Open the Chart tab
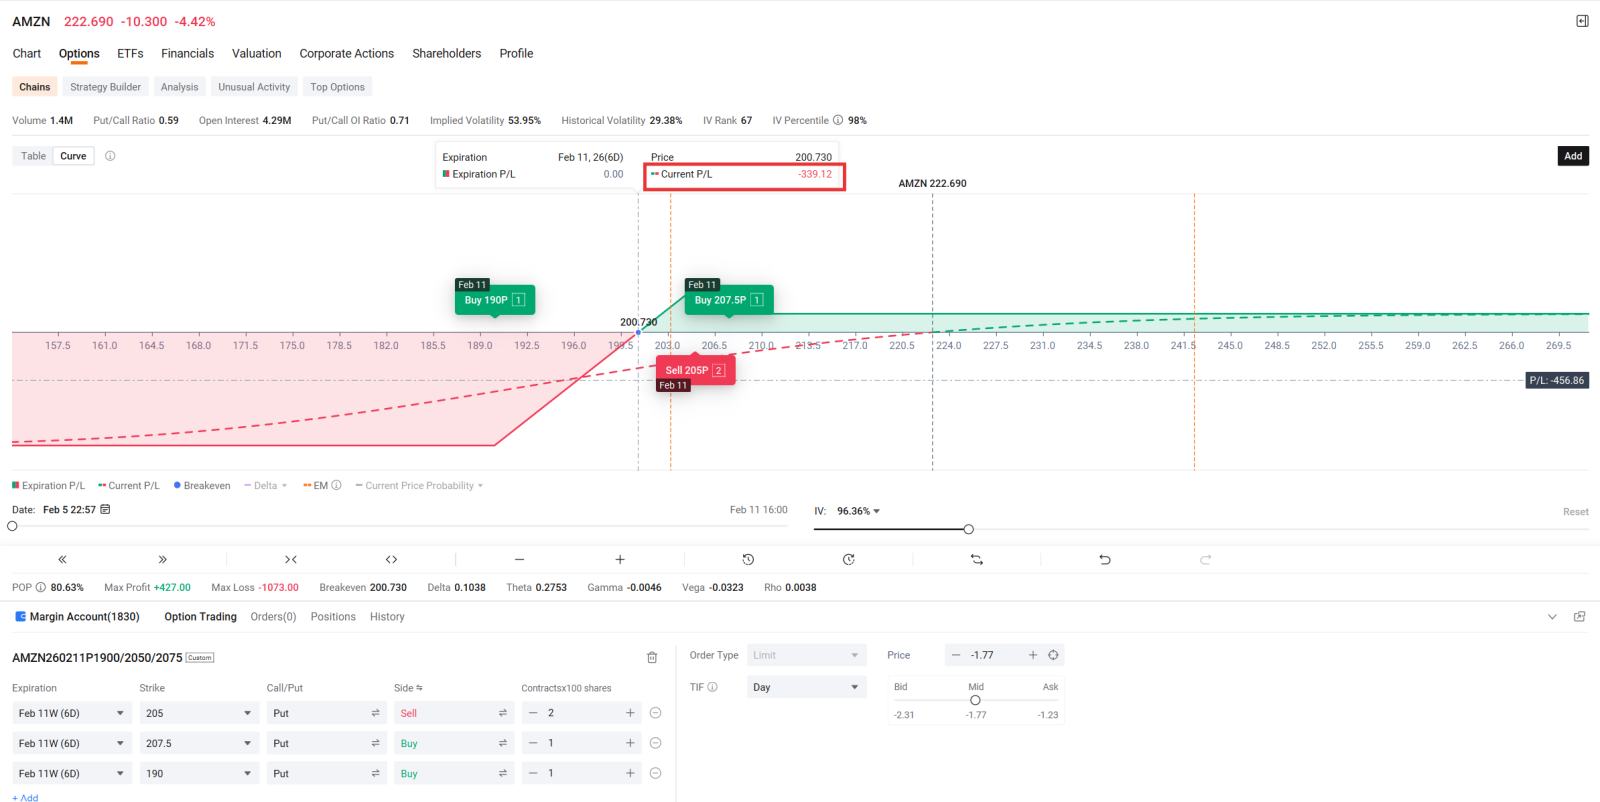Screen dimensions: 1600x802 [x=27, y=54]
